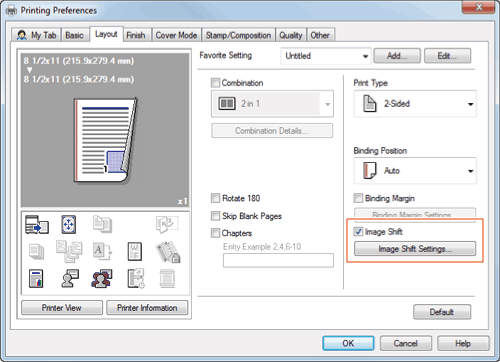Image resolution: width=500 pixels, height=362 pixels.
Task: Open the Basic tab
Action: point(74,35)
